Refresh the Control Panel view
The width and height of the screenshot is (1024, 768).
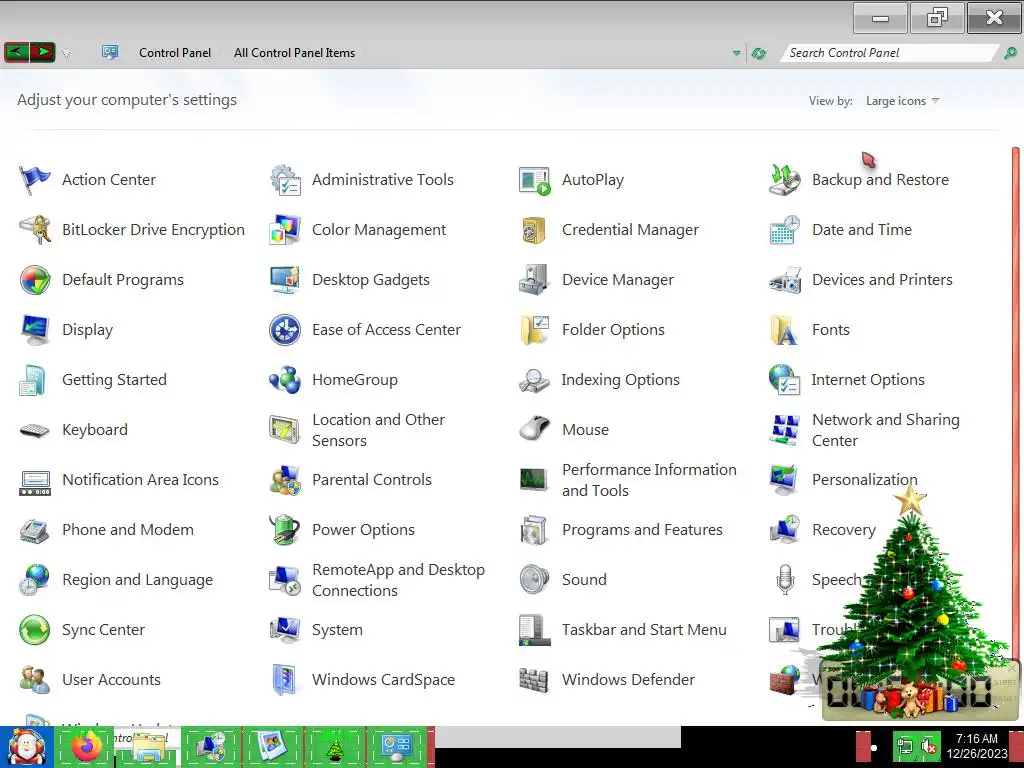[x=759, y=54]
